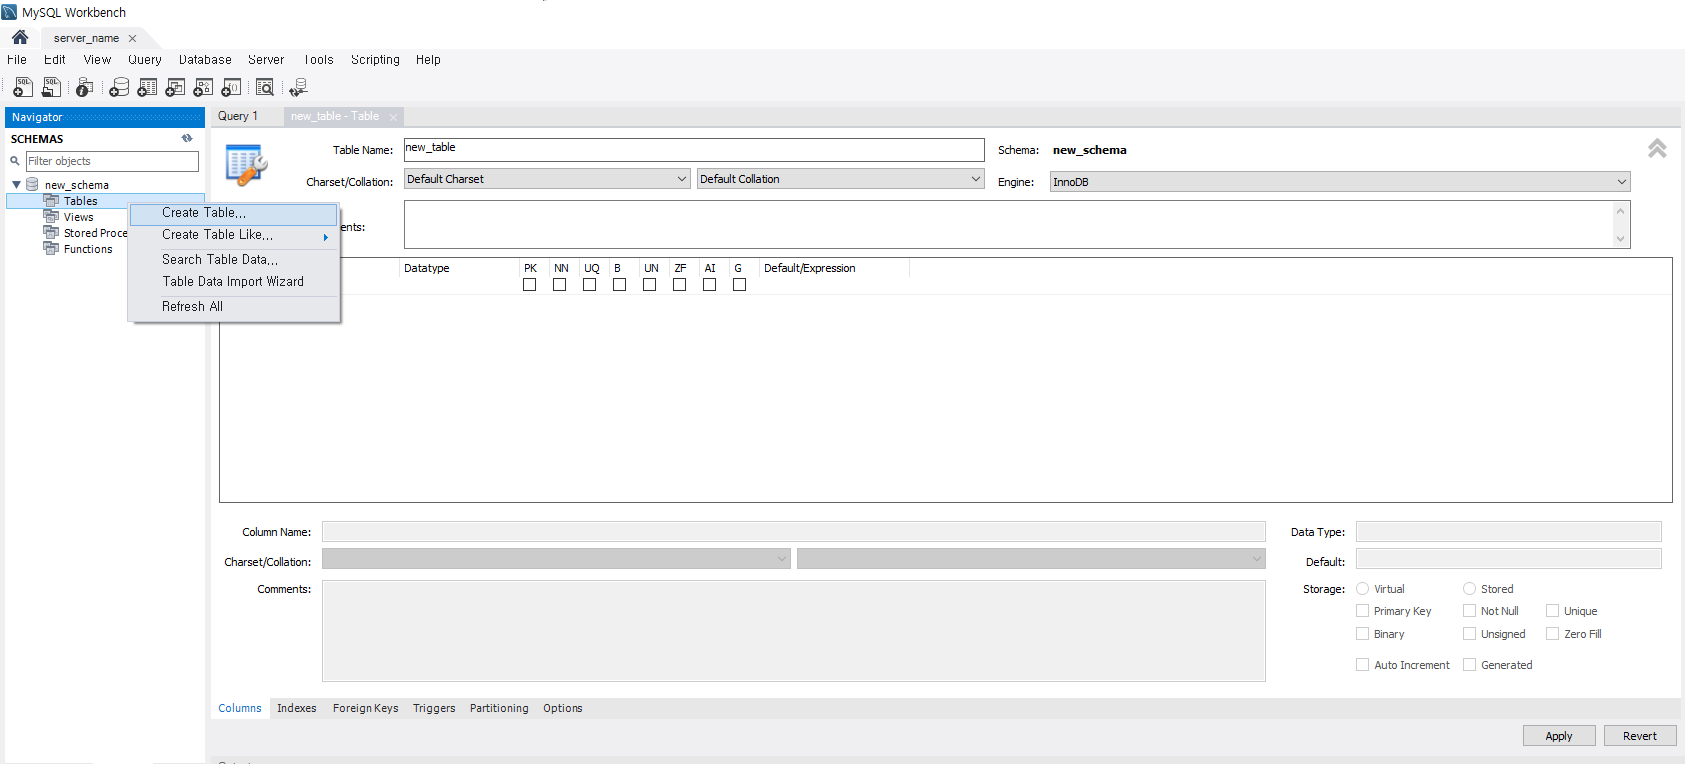Tick the B binary column checkbox
This screenshot has height=764, width=1685.
619,285
